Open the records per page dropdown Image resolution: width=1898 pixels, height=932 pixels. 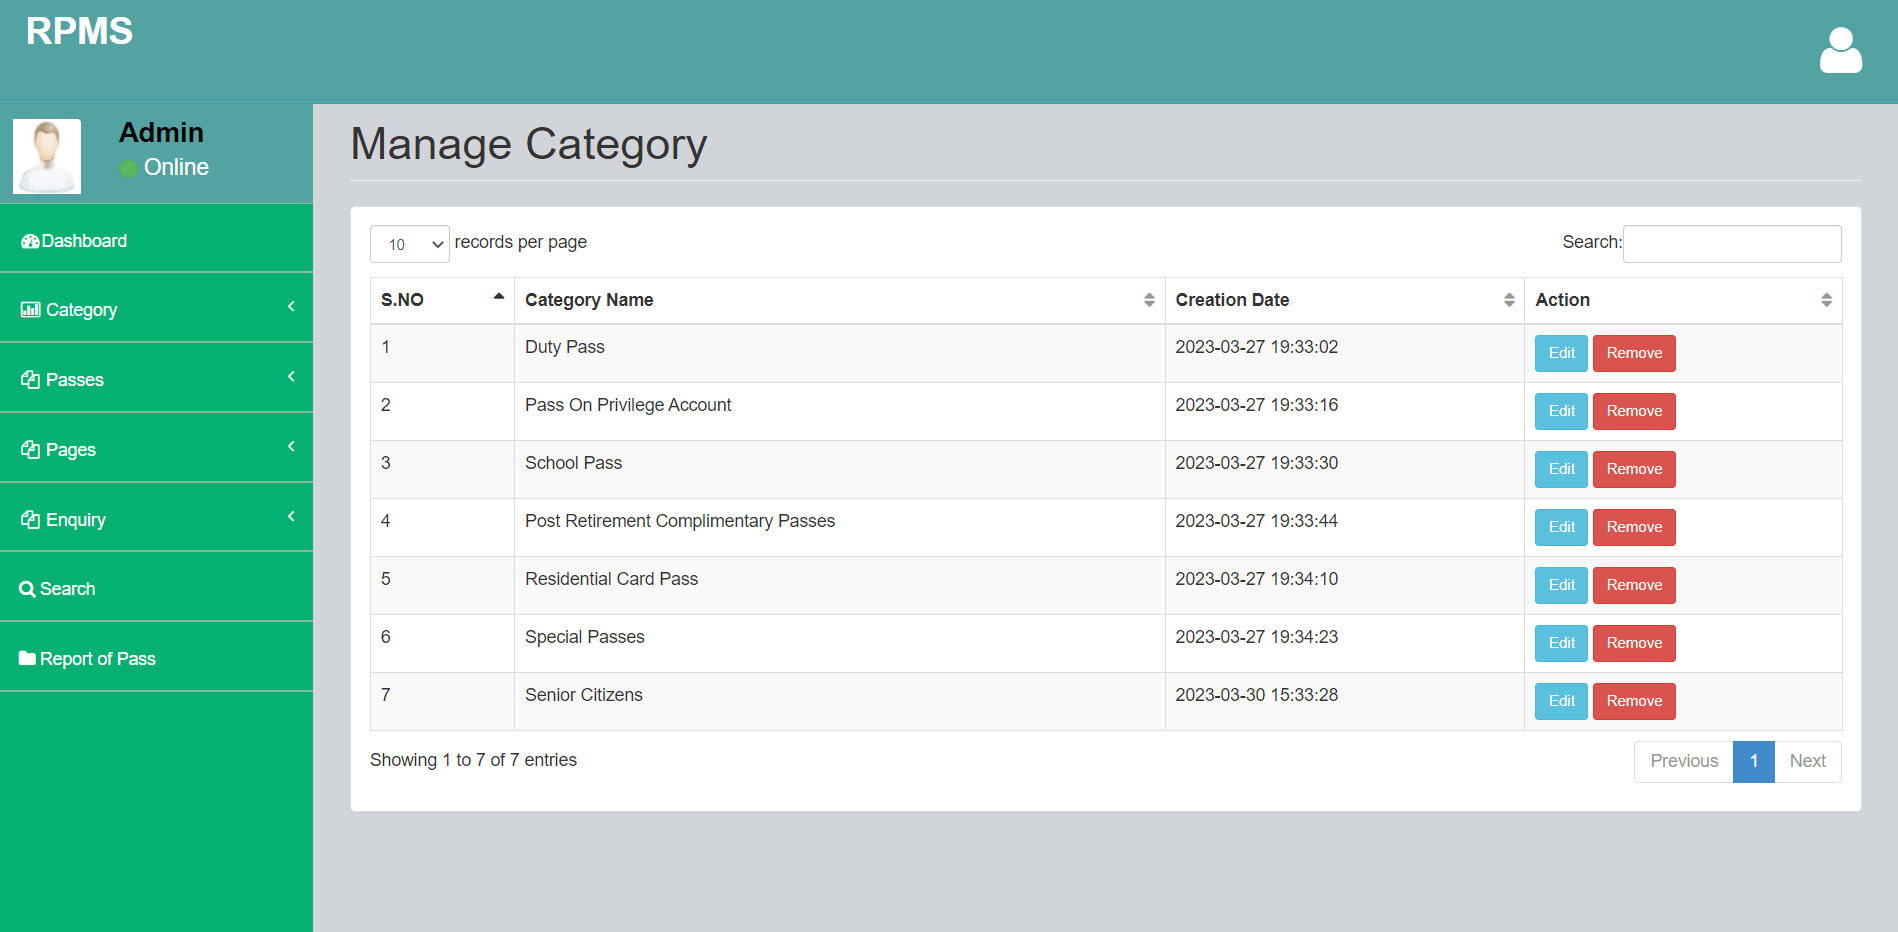[409, 243]
